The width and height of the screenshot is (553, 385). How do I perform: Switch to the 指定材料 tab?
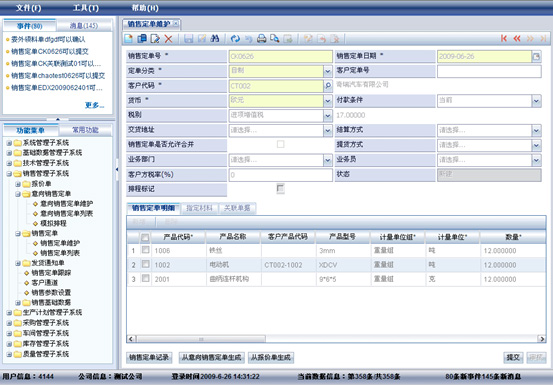[199, 208]
